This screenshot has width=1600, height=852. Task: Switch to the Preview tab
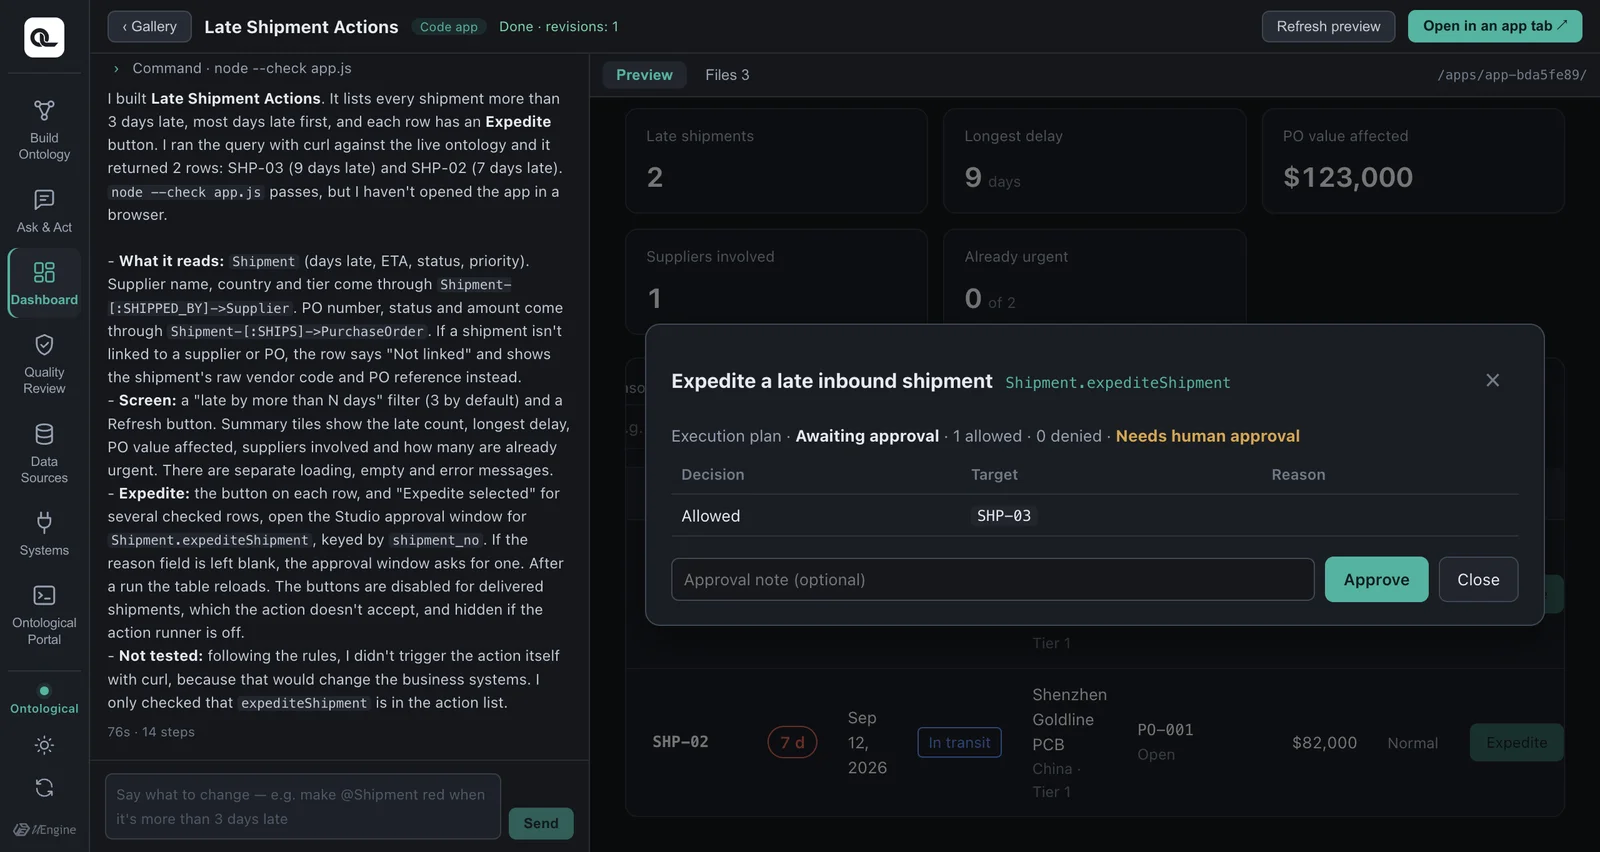point(644,75)
